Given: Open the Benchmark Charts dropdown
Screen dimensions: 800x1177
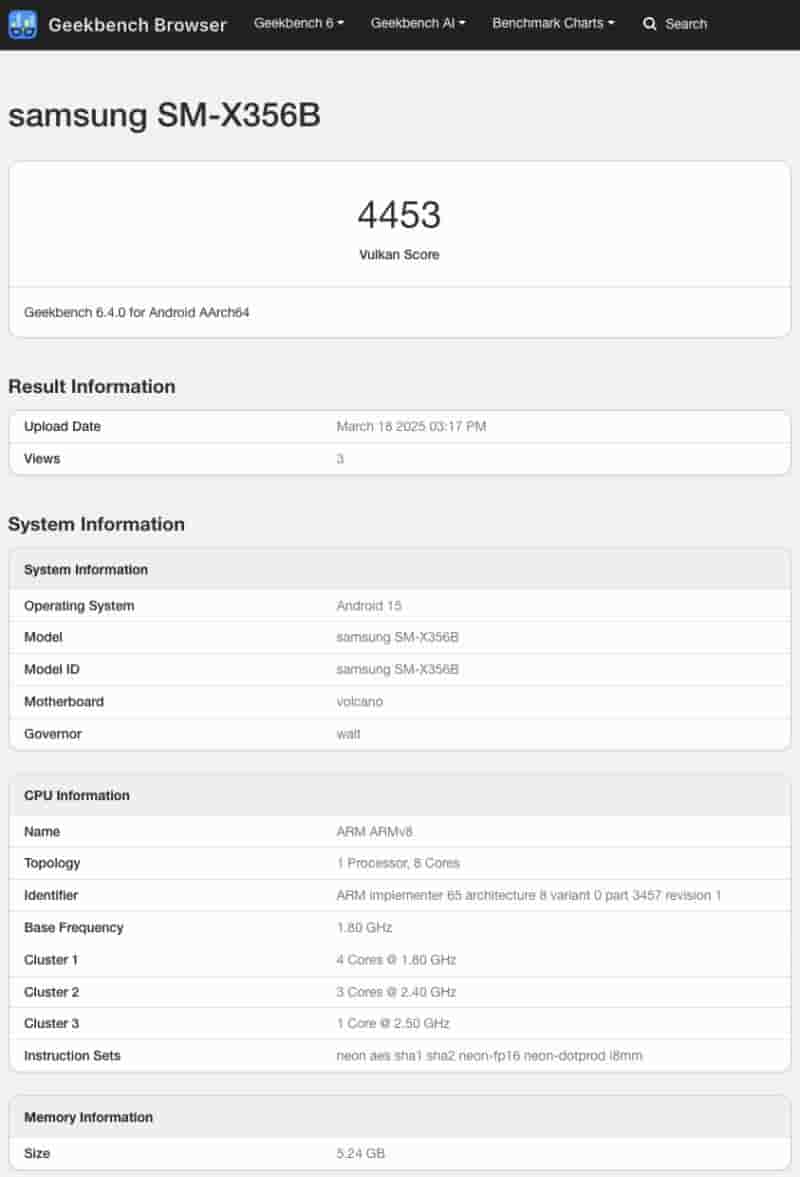Looking at the screenshot, I should (553, 23).
